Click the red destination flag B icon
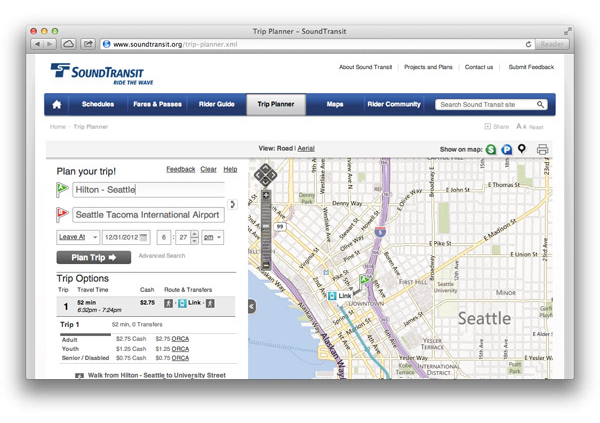 click(x=62, y=214)
